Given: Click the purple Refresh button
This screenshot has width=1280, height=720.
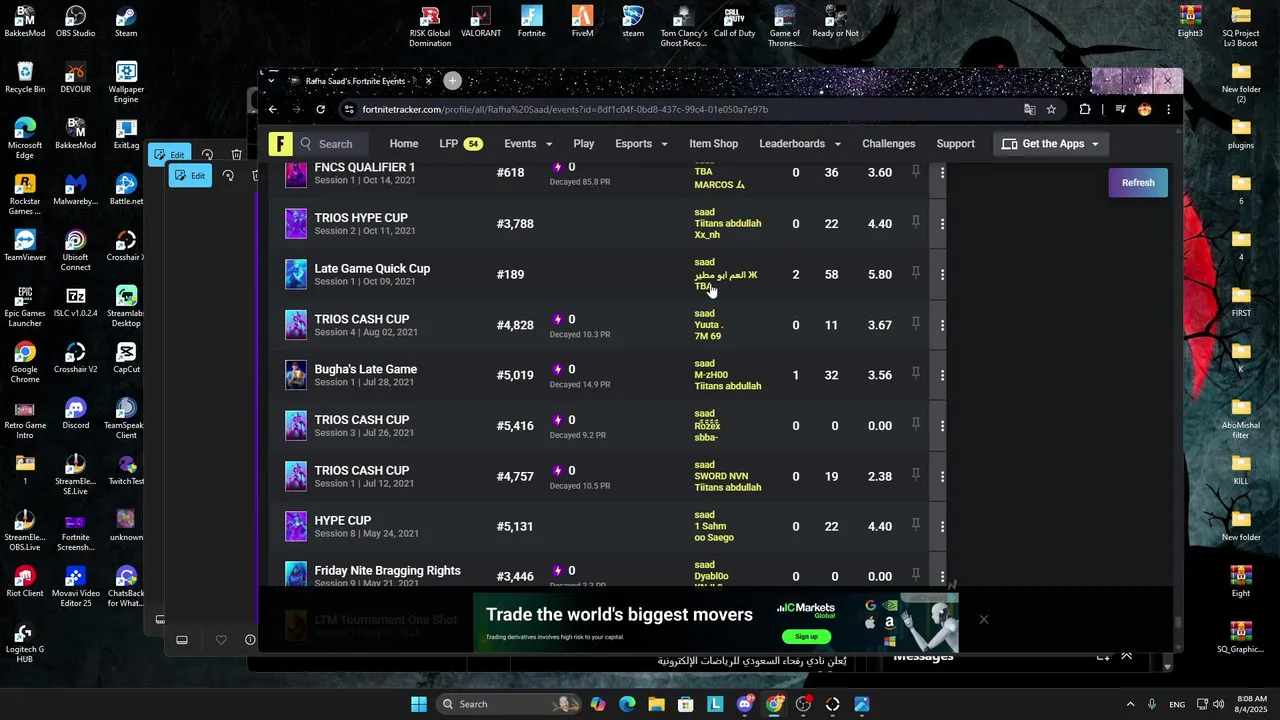Looking at the screenshot, I should point(1138,183).
